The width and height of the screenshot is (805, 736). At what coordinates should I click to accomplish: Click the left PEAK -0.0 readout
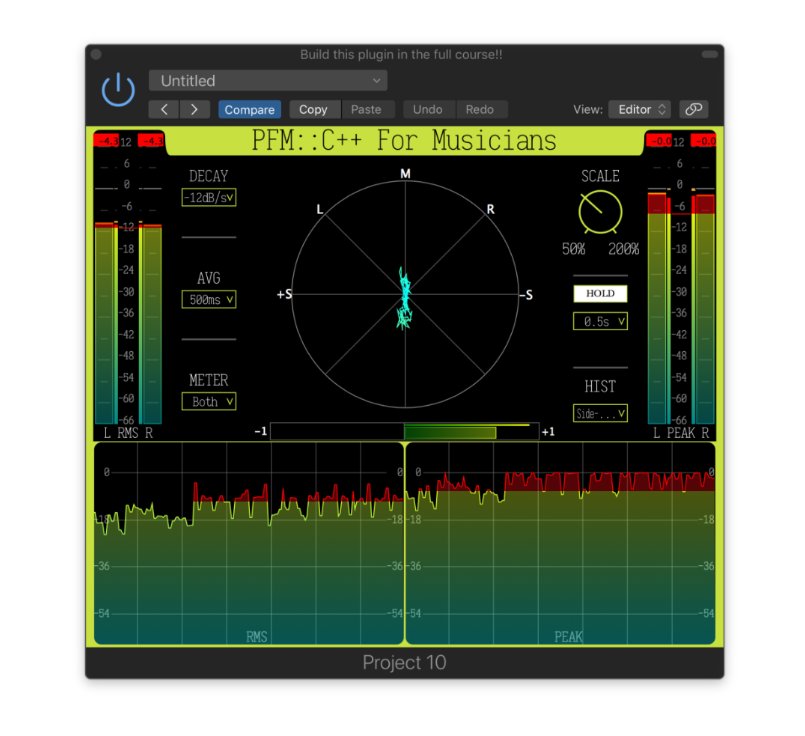659,141
